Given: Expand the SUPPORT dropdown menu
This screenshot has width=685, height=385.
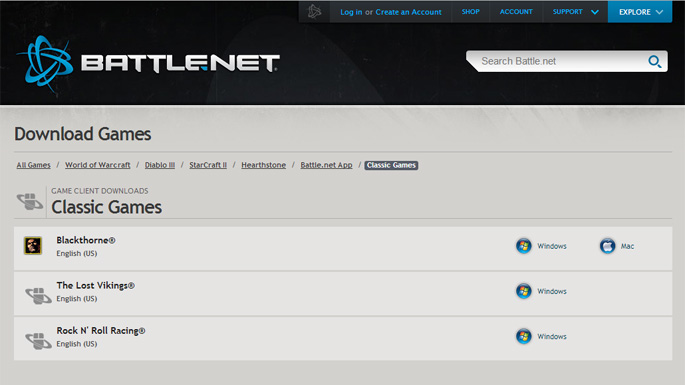Looking at the screenshot, I should click(575, 12).
